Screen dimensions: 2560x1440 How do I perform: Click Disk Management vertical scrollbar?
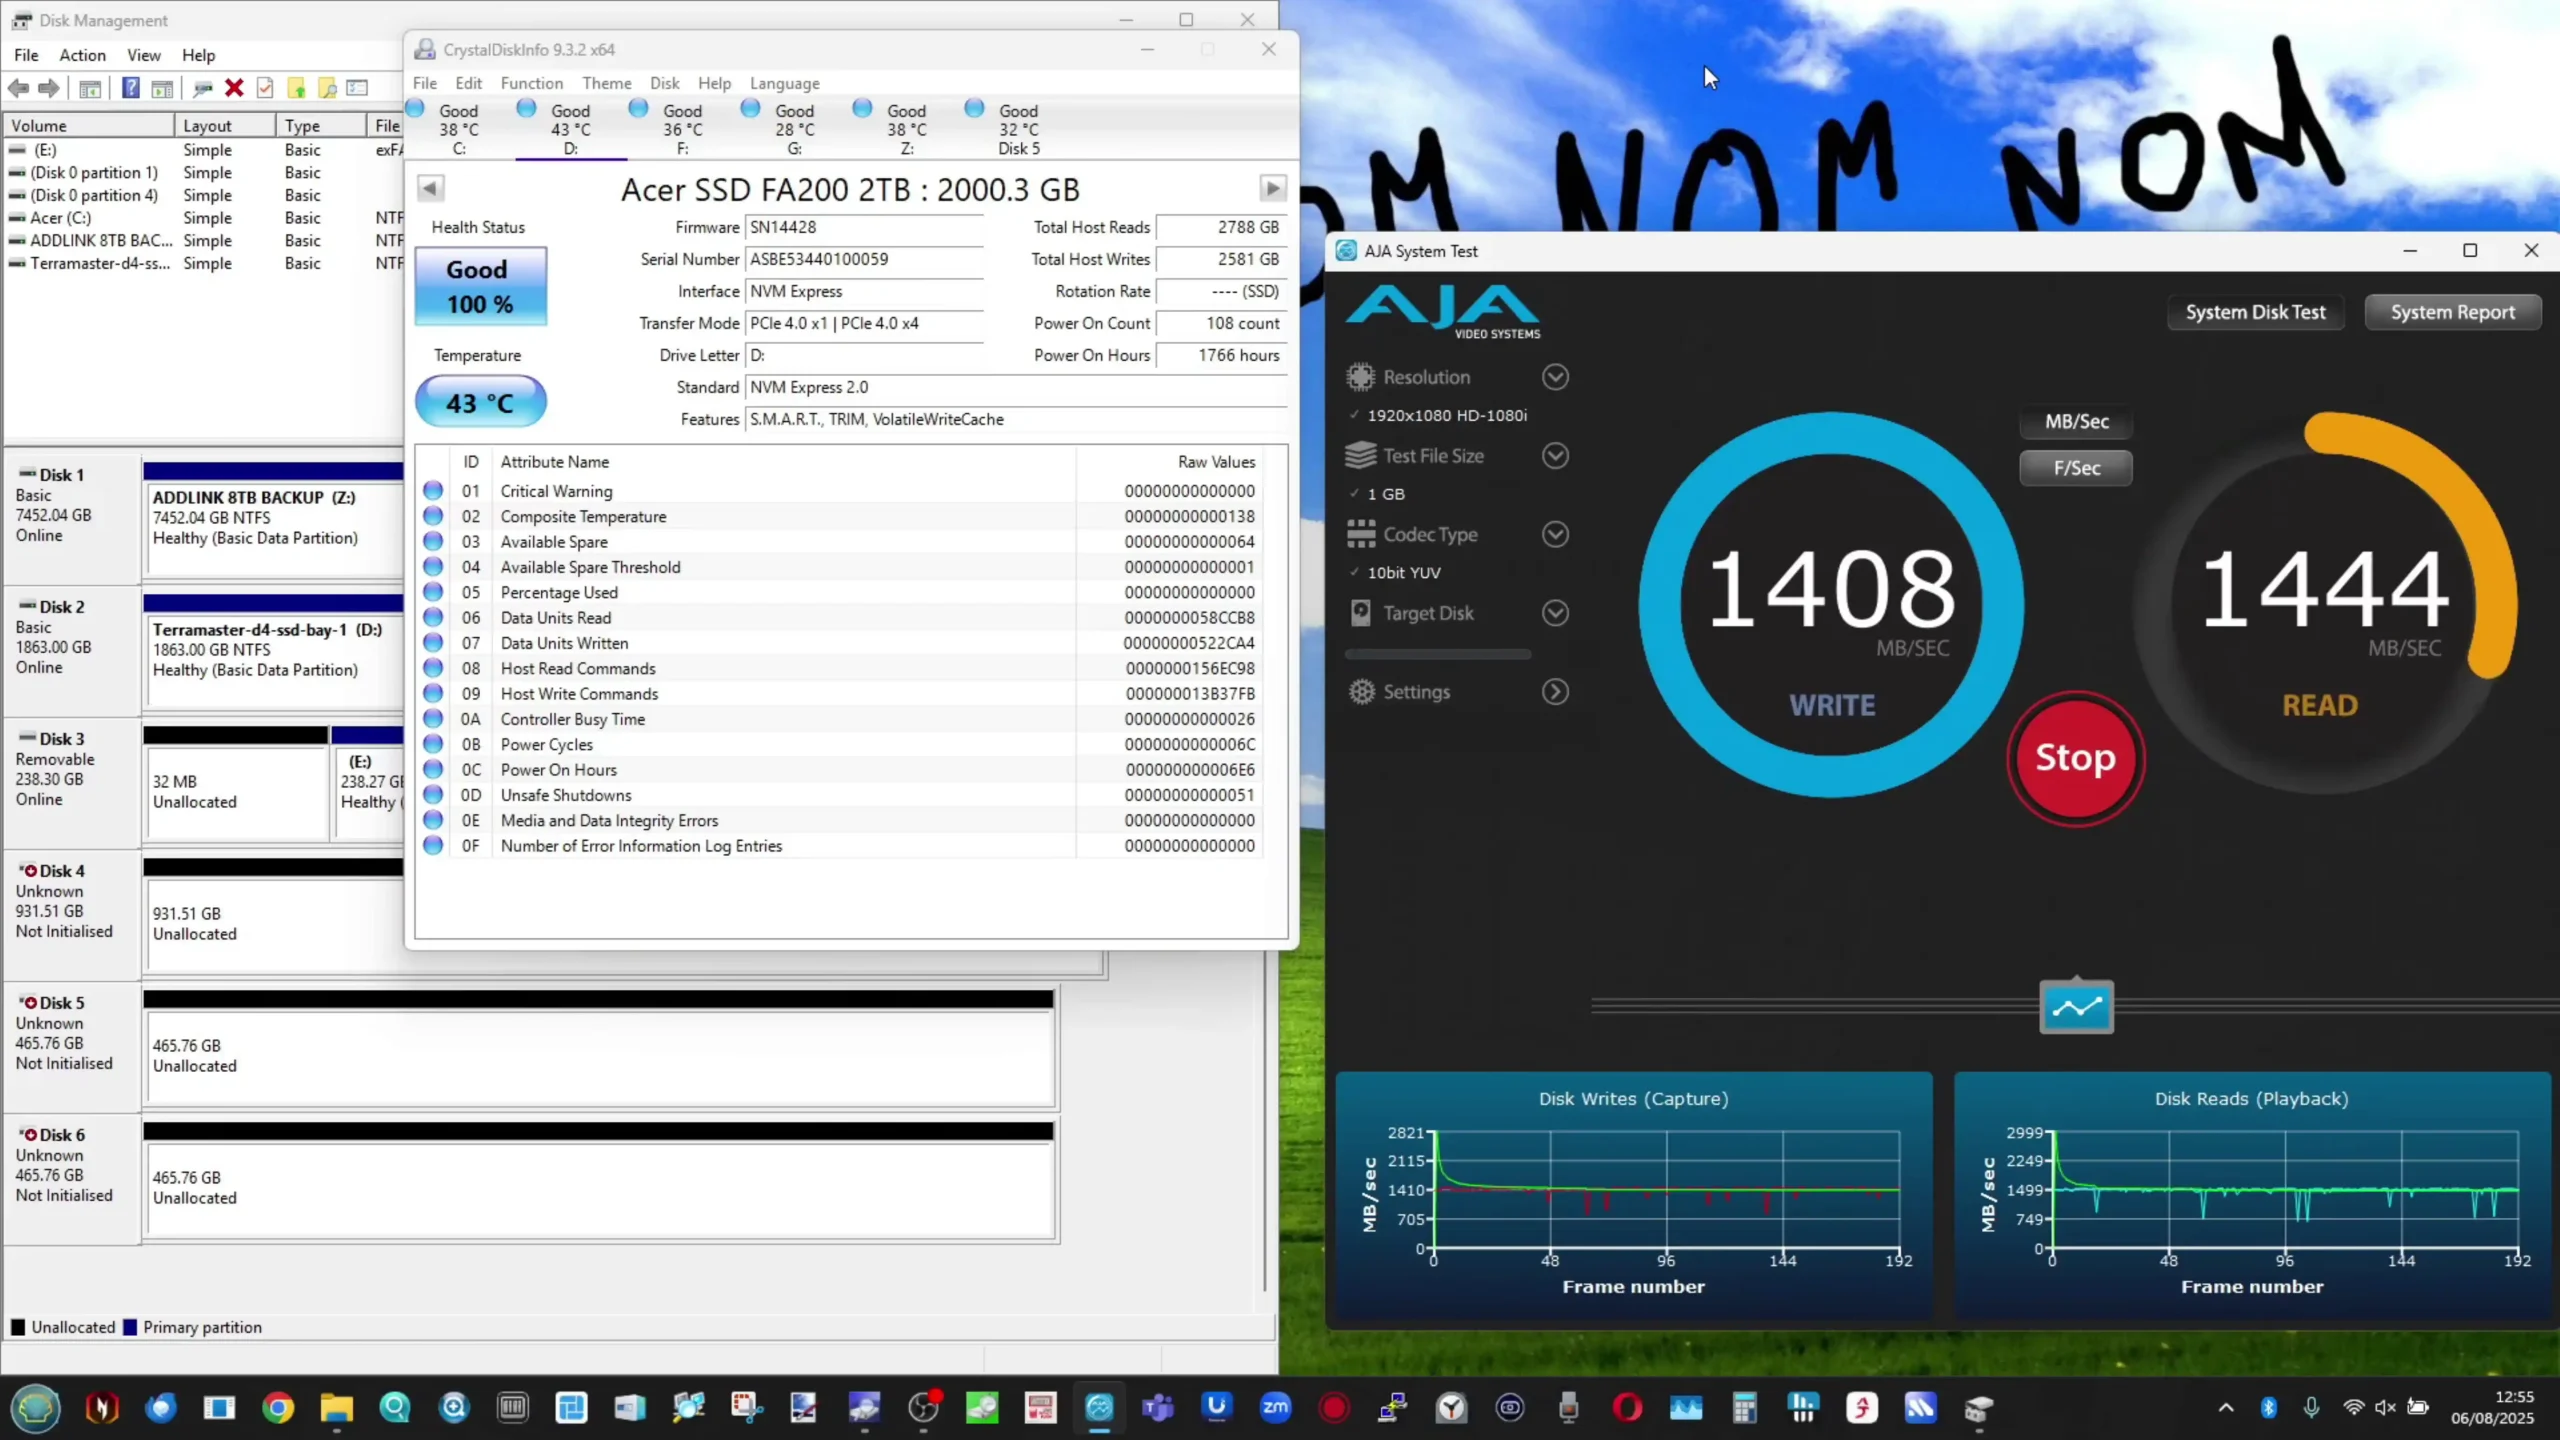pos(1267,1120)
